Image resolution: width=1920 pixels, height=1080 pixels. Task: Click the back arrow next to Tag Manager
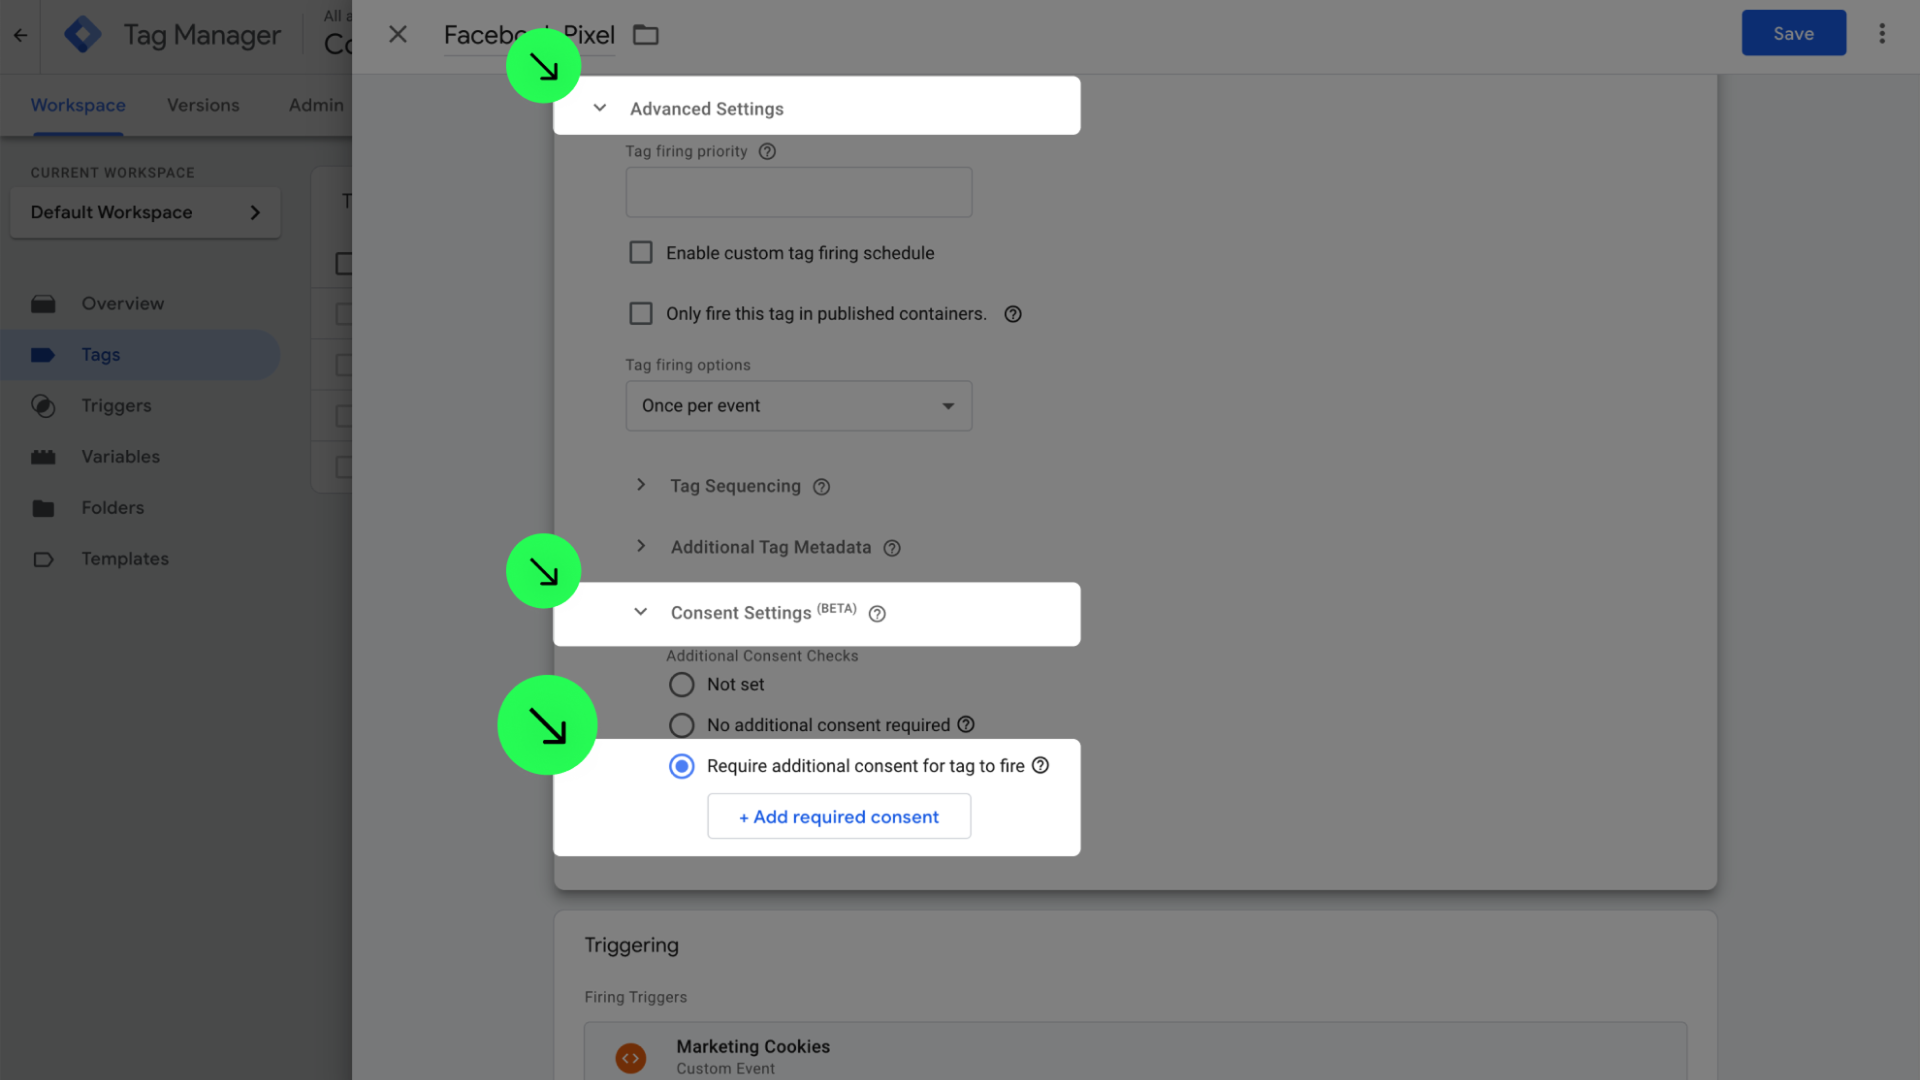coord(20,35)
